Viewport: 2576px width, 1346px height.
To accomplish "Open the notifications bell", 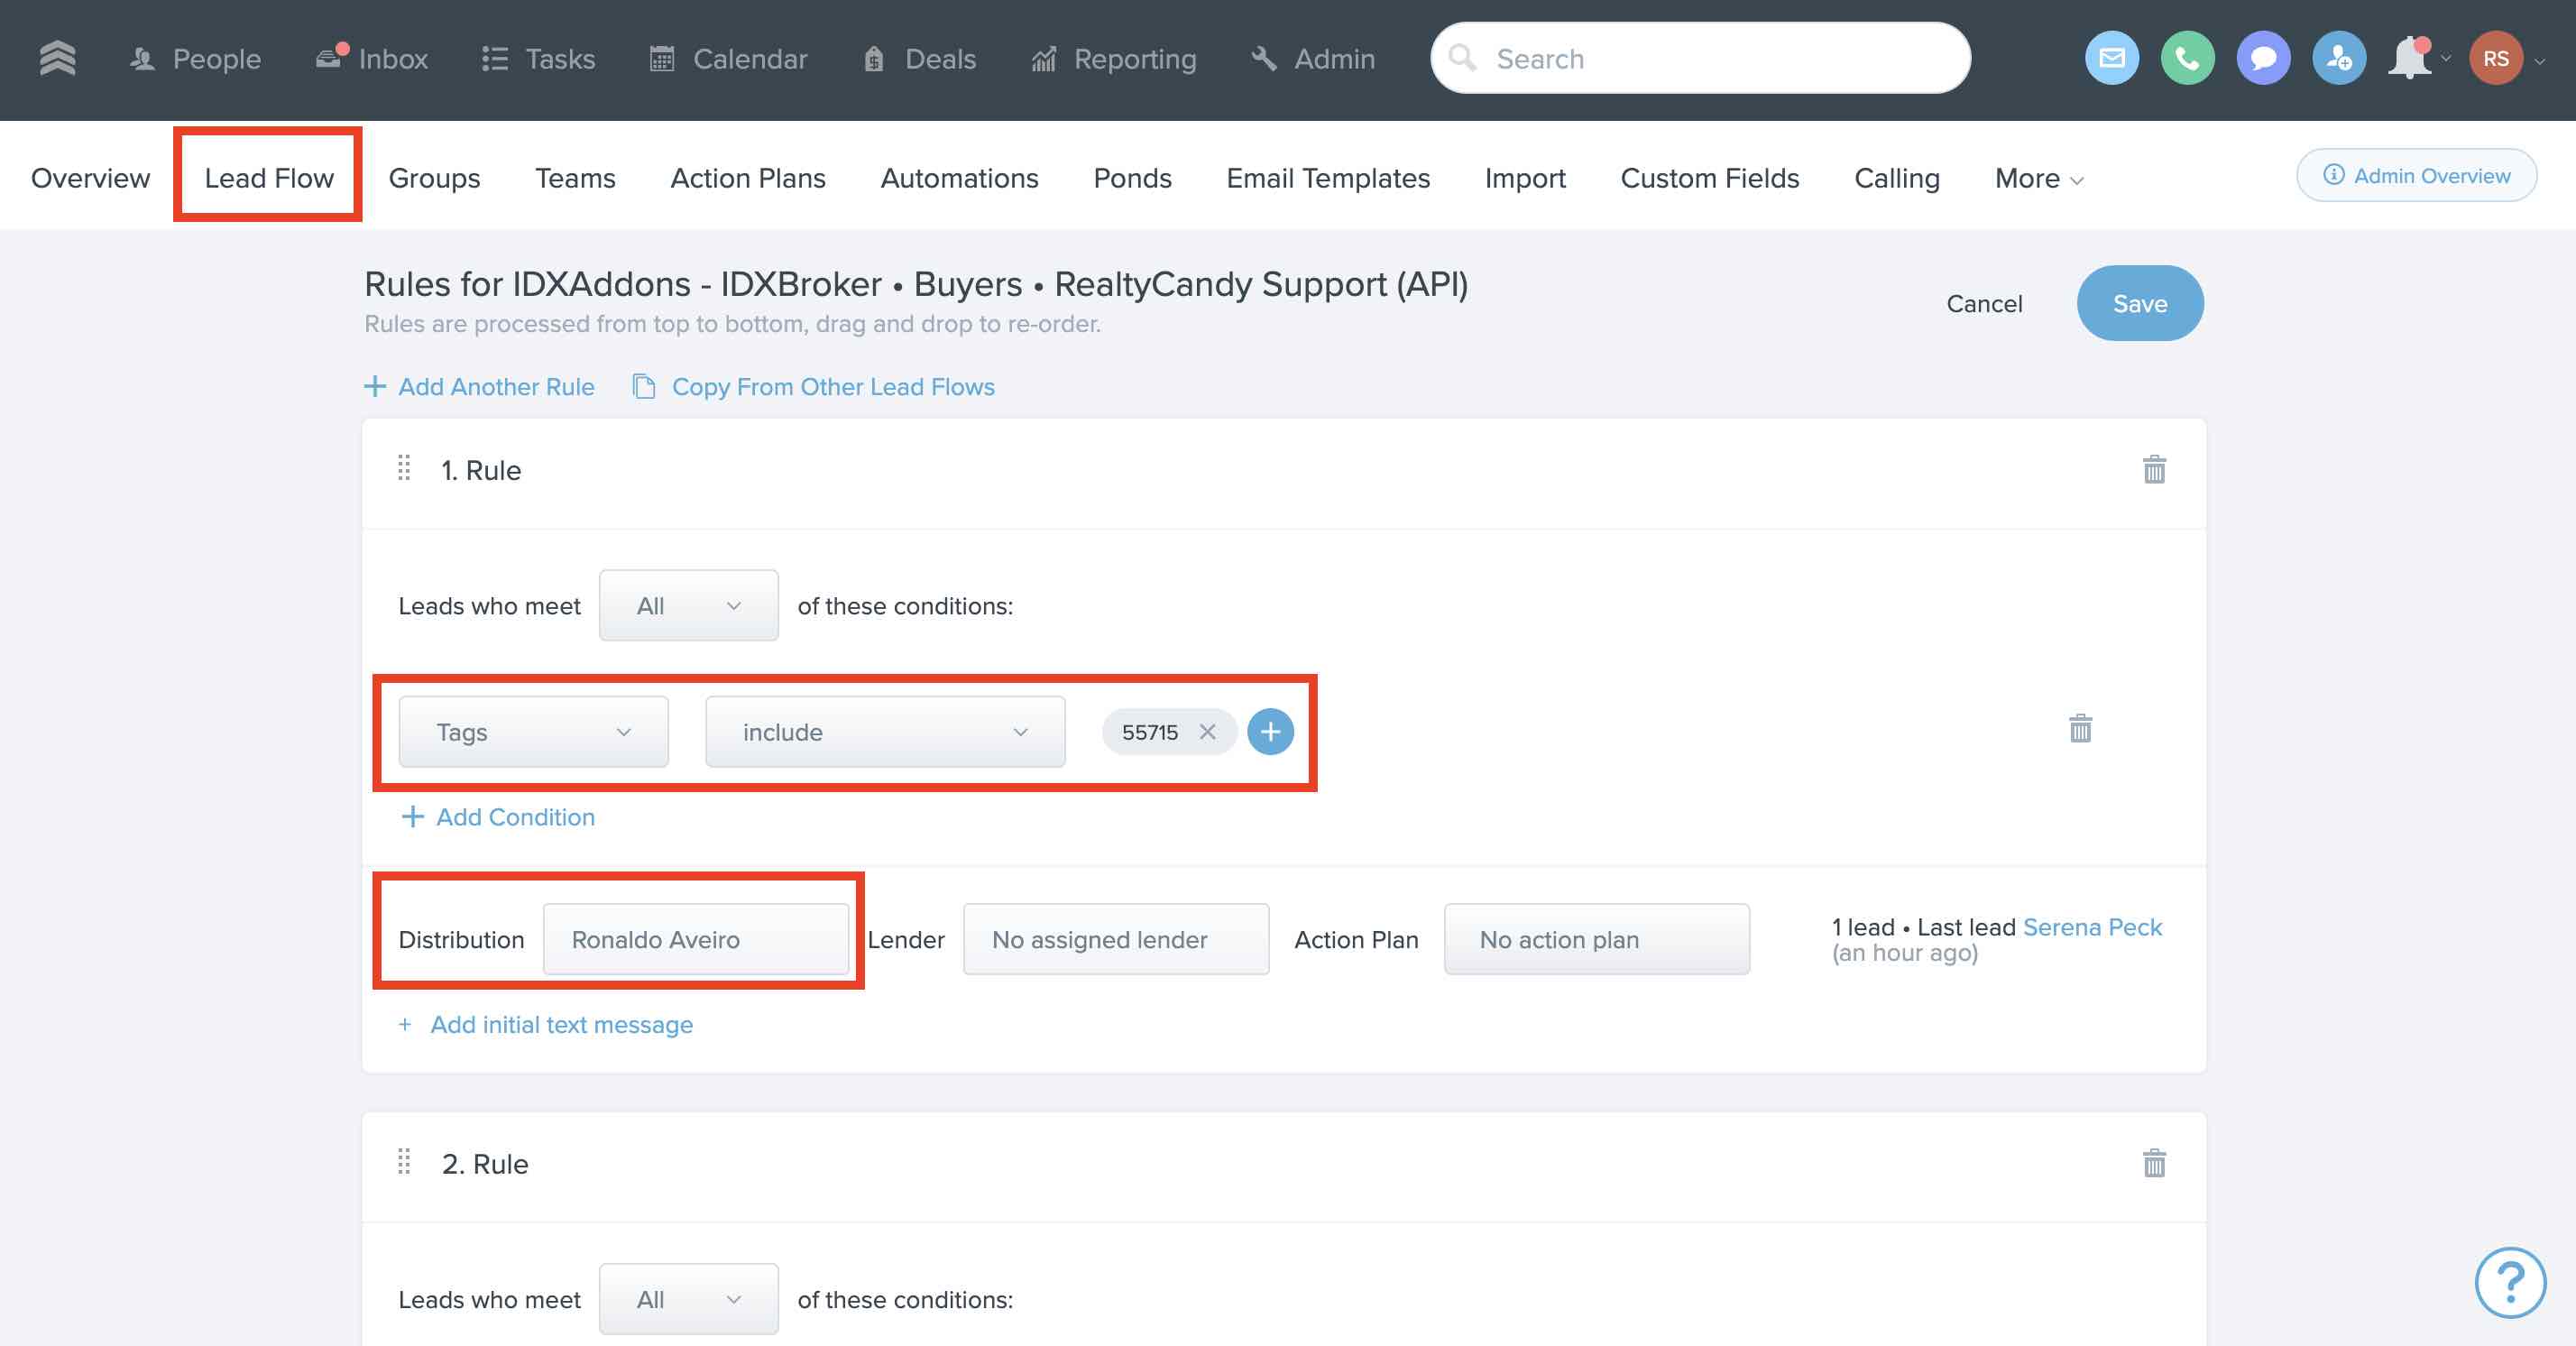I will click(2410, 59).
